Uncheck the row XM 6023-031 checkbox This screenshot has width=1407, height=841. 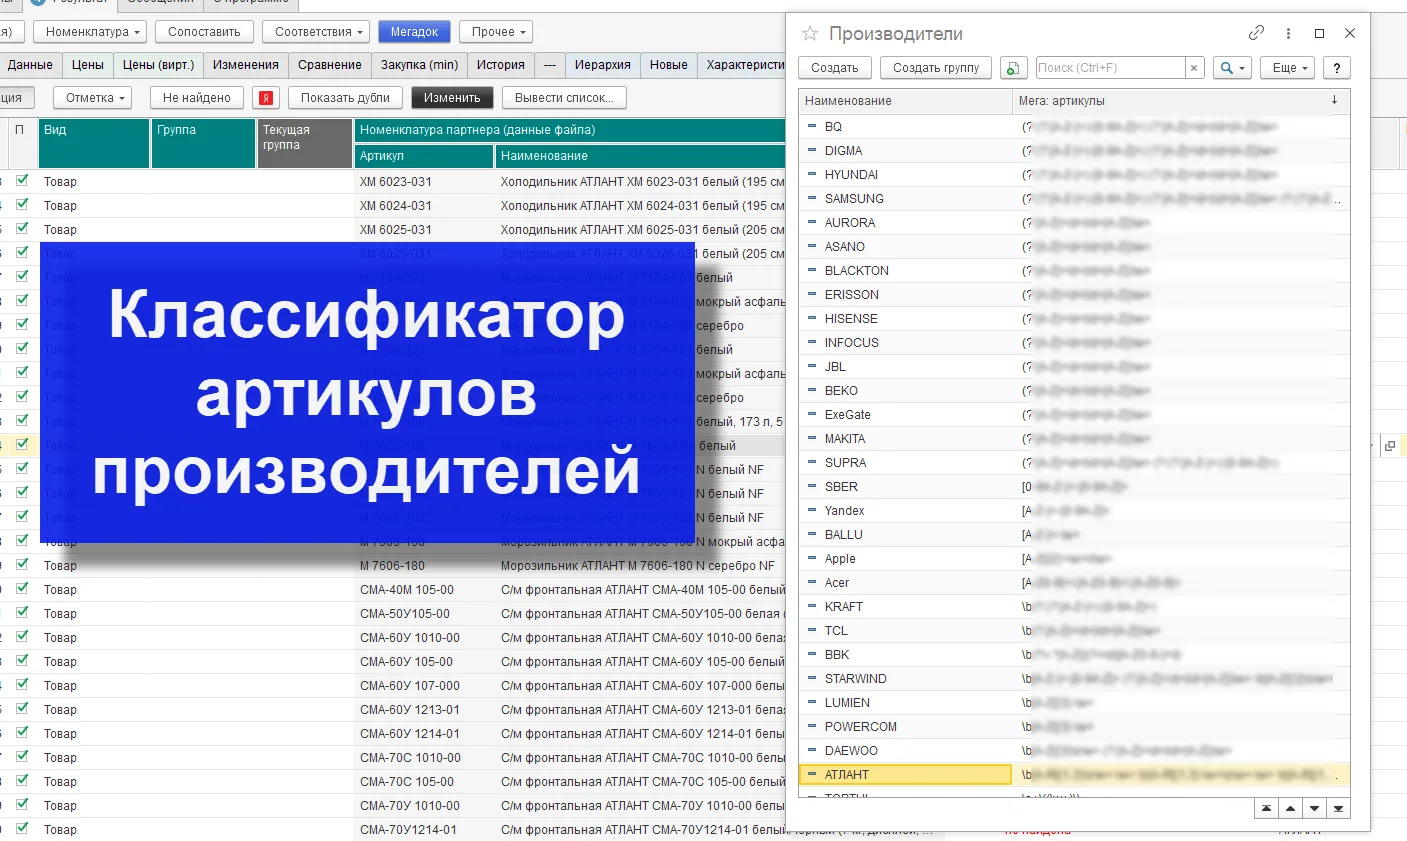22,181
